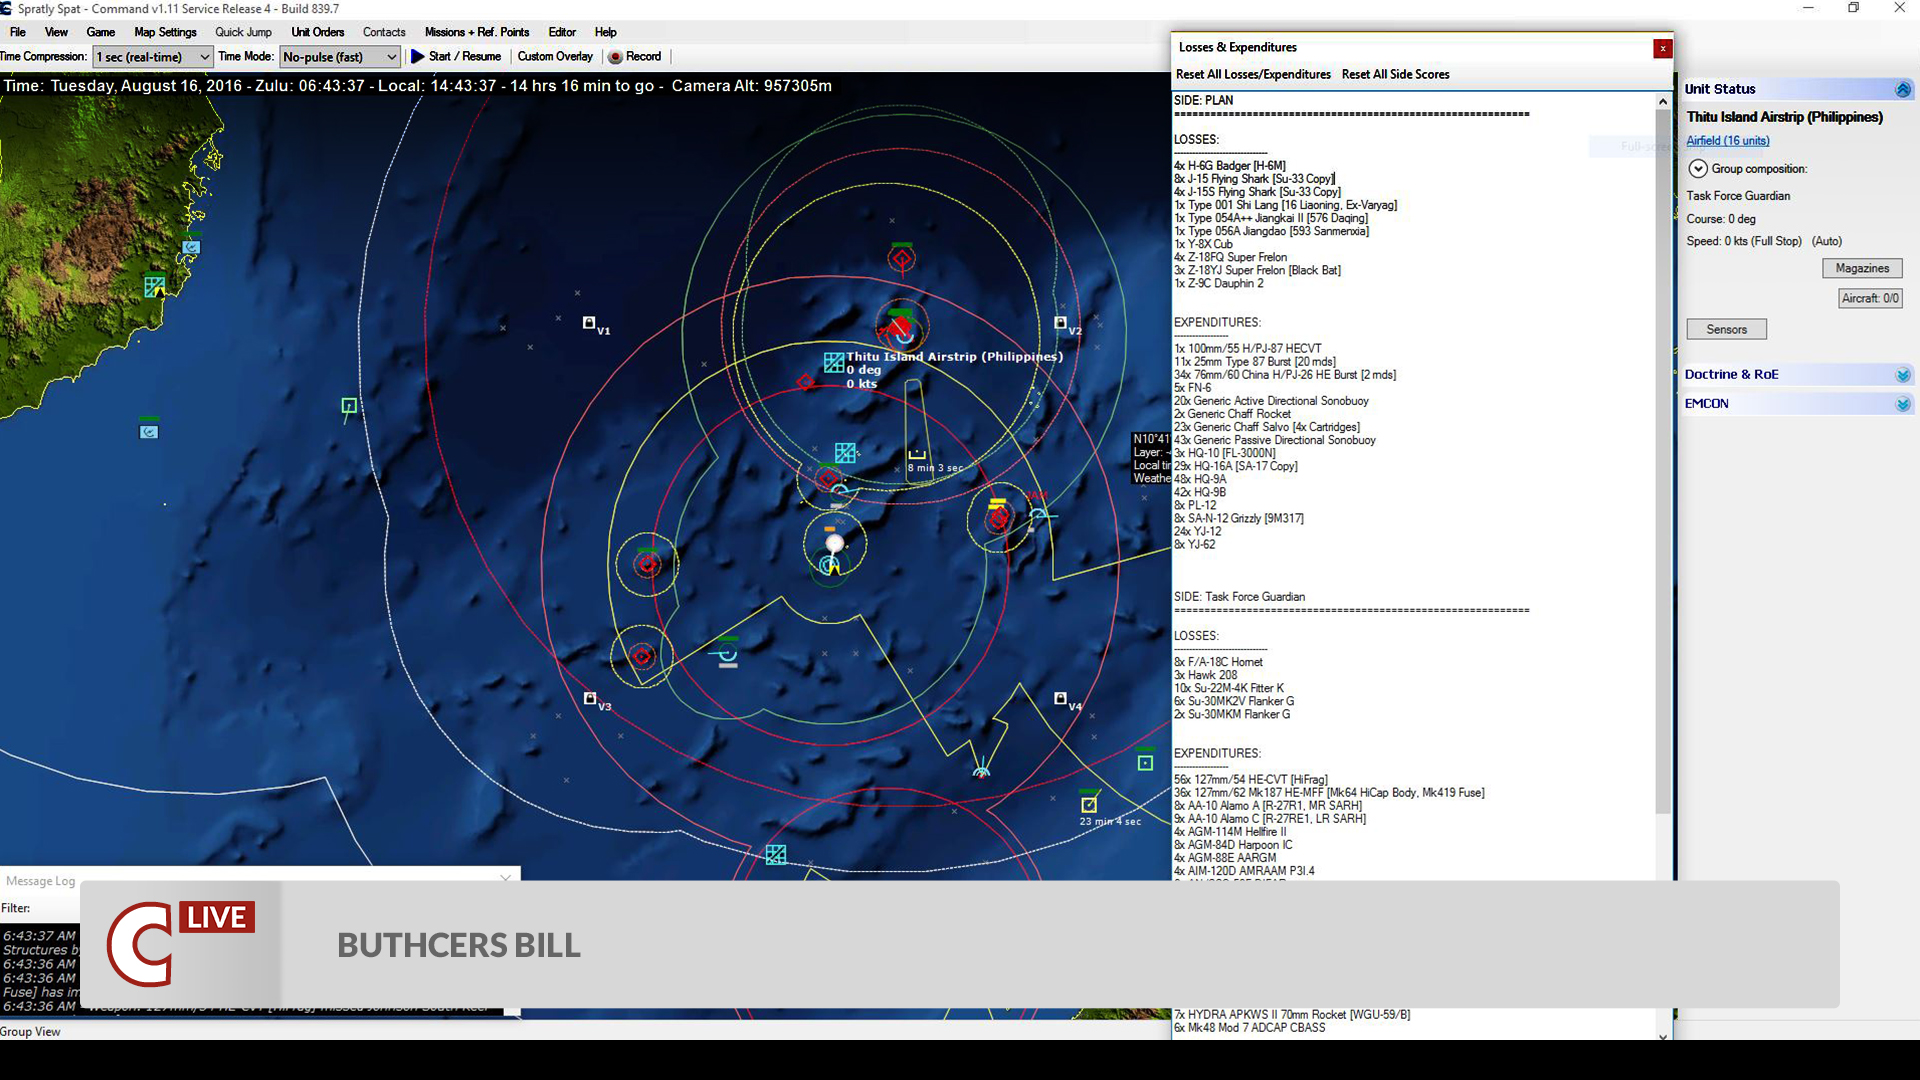Screen dimensions: 1920x1080
Task: Click the Magazines button
Action: (1861, 268)
